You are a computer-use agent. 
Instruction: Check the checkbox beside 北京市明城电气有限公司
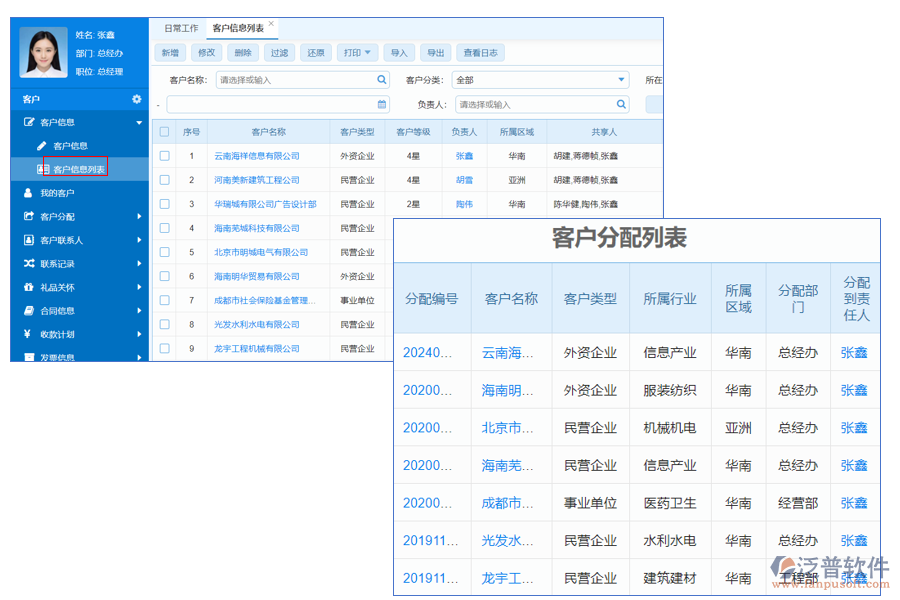(x=163, y=252)
